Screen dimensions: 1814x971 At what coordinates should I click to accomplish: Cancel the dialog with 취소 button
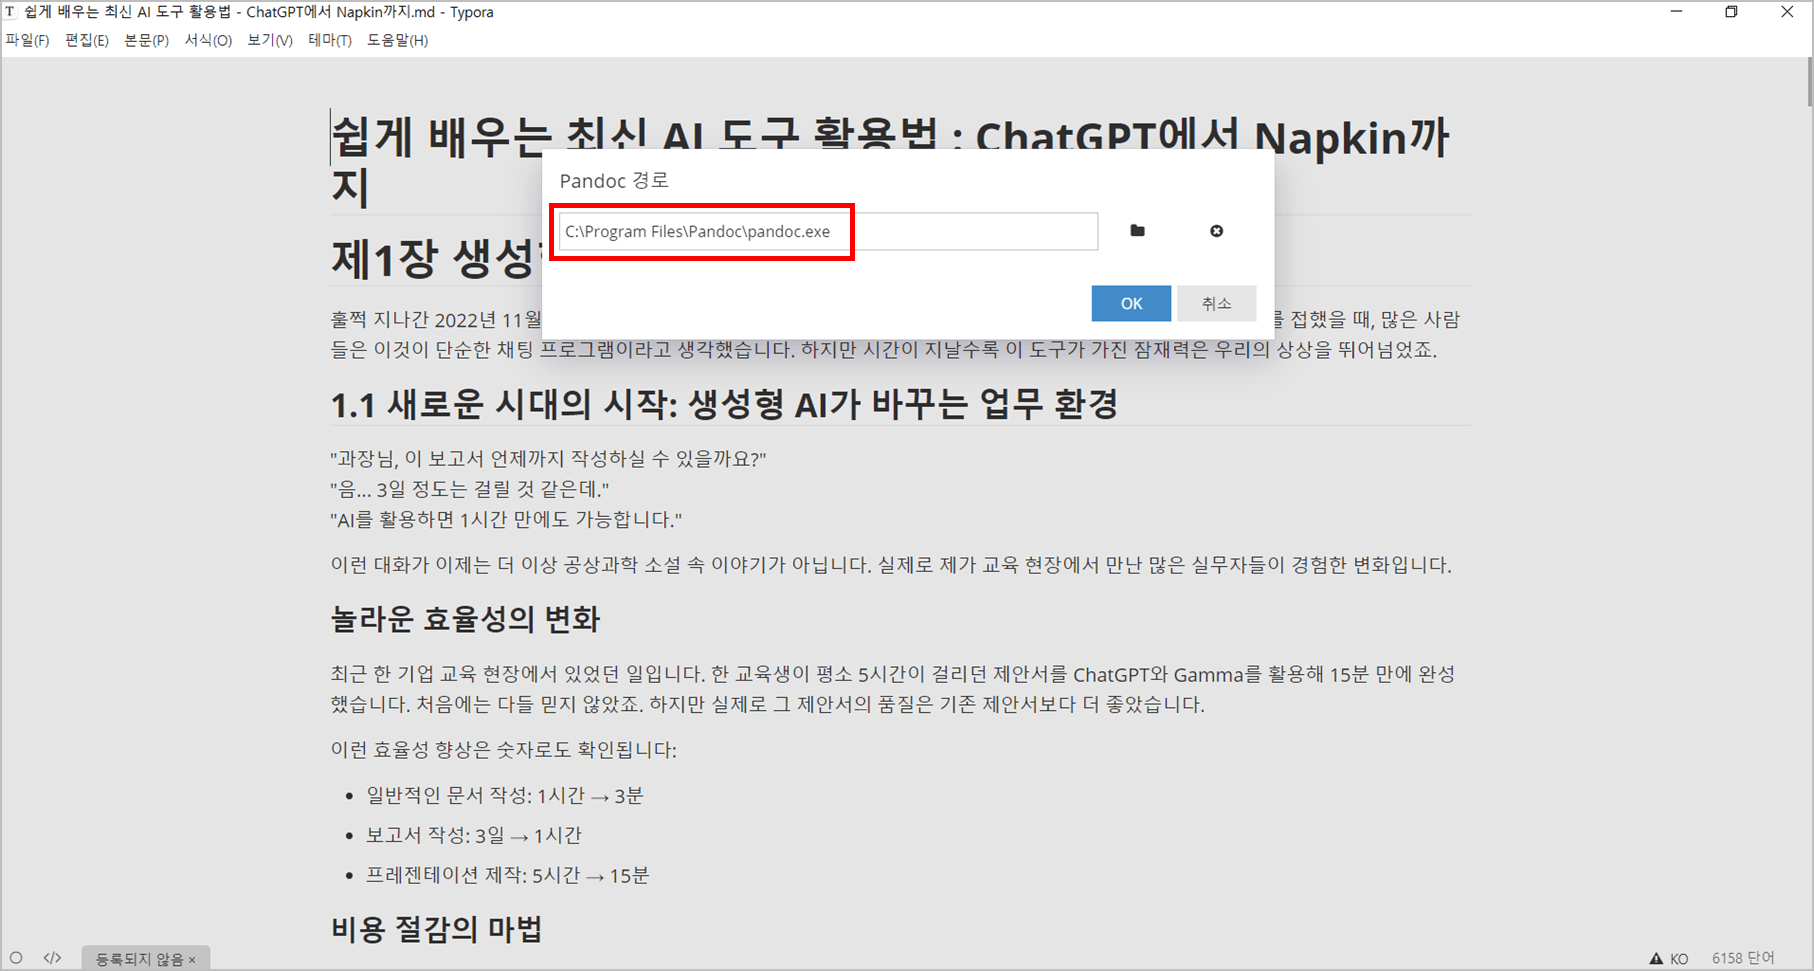[x=1216, y=304]
